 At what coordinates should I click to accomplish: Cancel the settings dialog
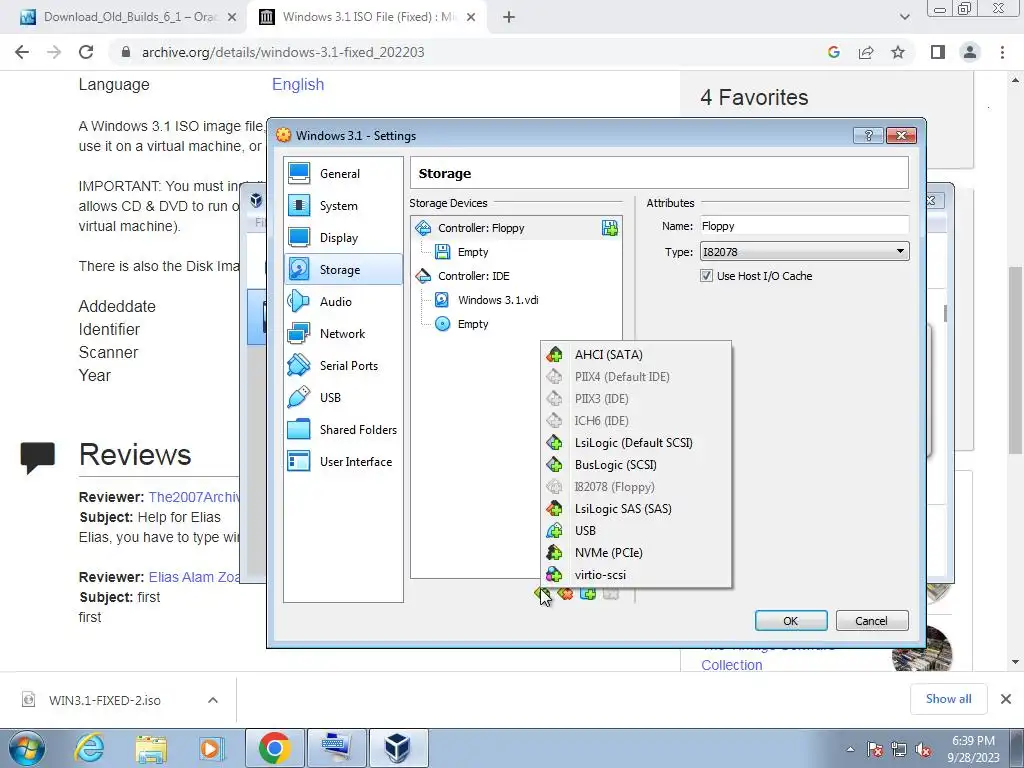pos(872,620)
